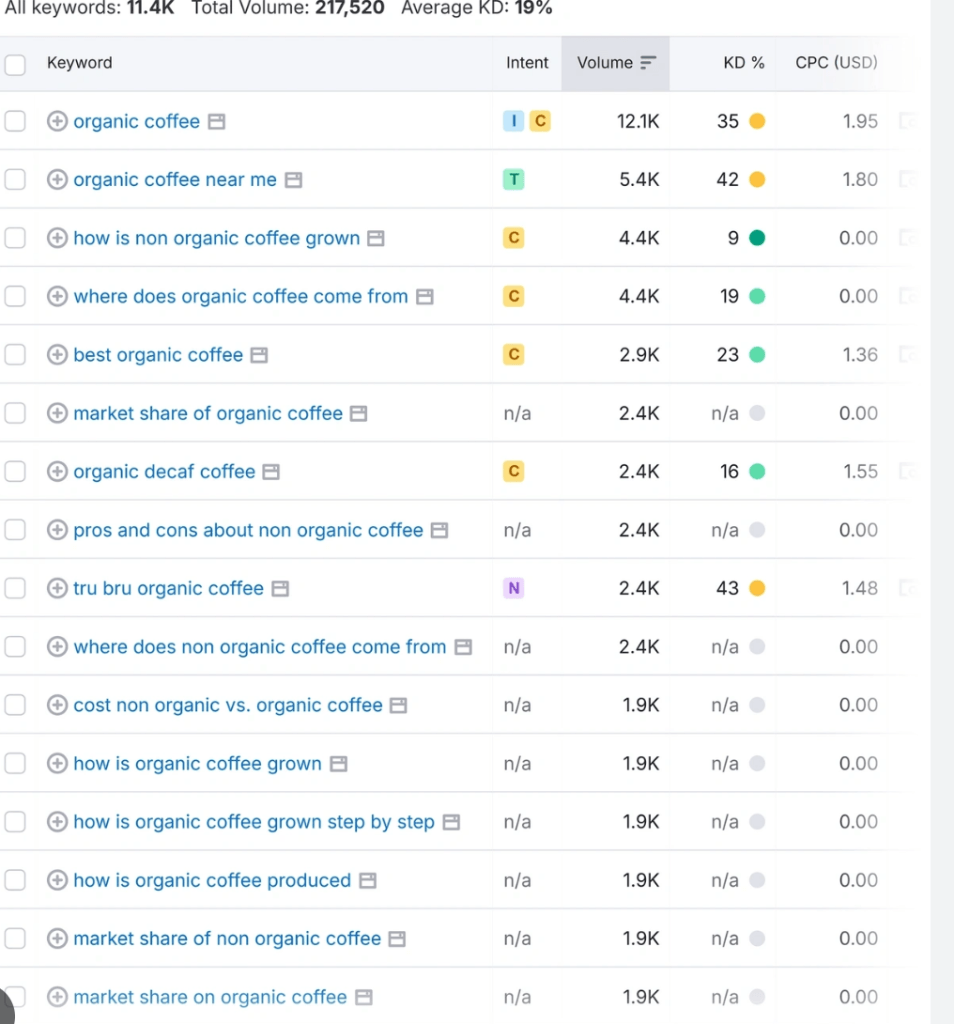Screen dimensions: 954x1024
Task: Sort results by the KD % column
Action: (x=744, y=62)
